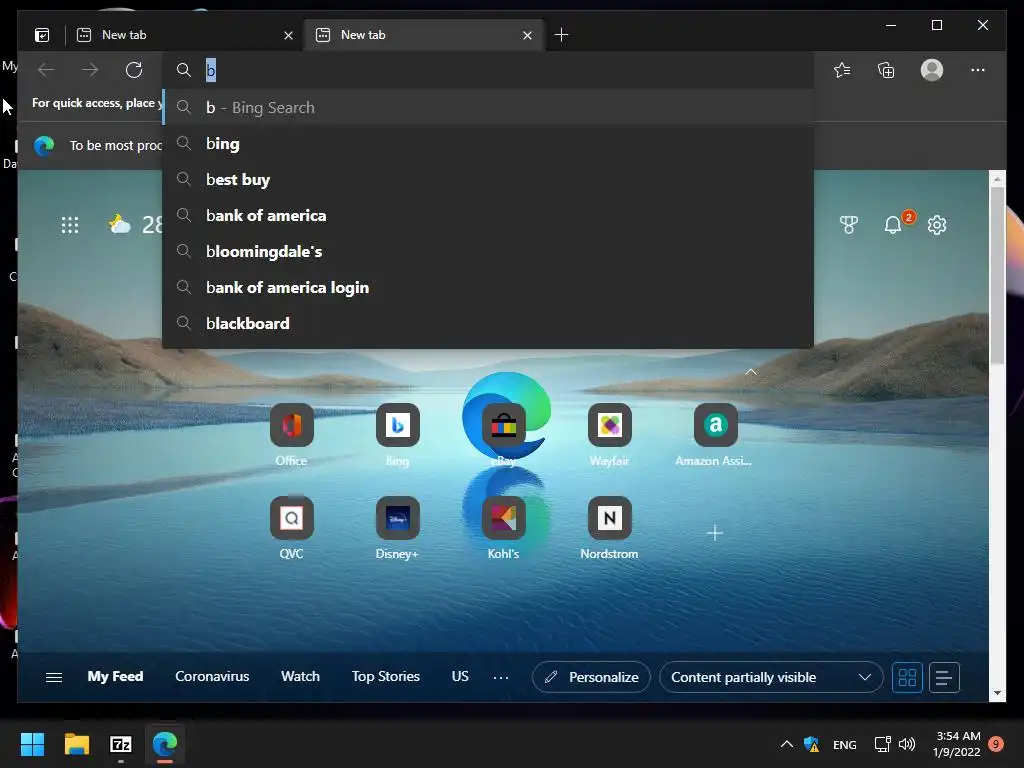Open the ENG language indicator
The height and width of the screenshot is (768, 1024).
pyautogui.click(x=844, y=744)
